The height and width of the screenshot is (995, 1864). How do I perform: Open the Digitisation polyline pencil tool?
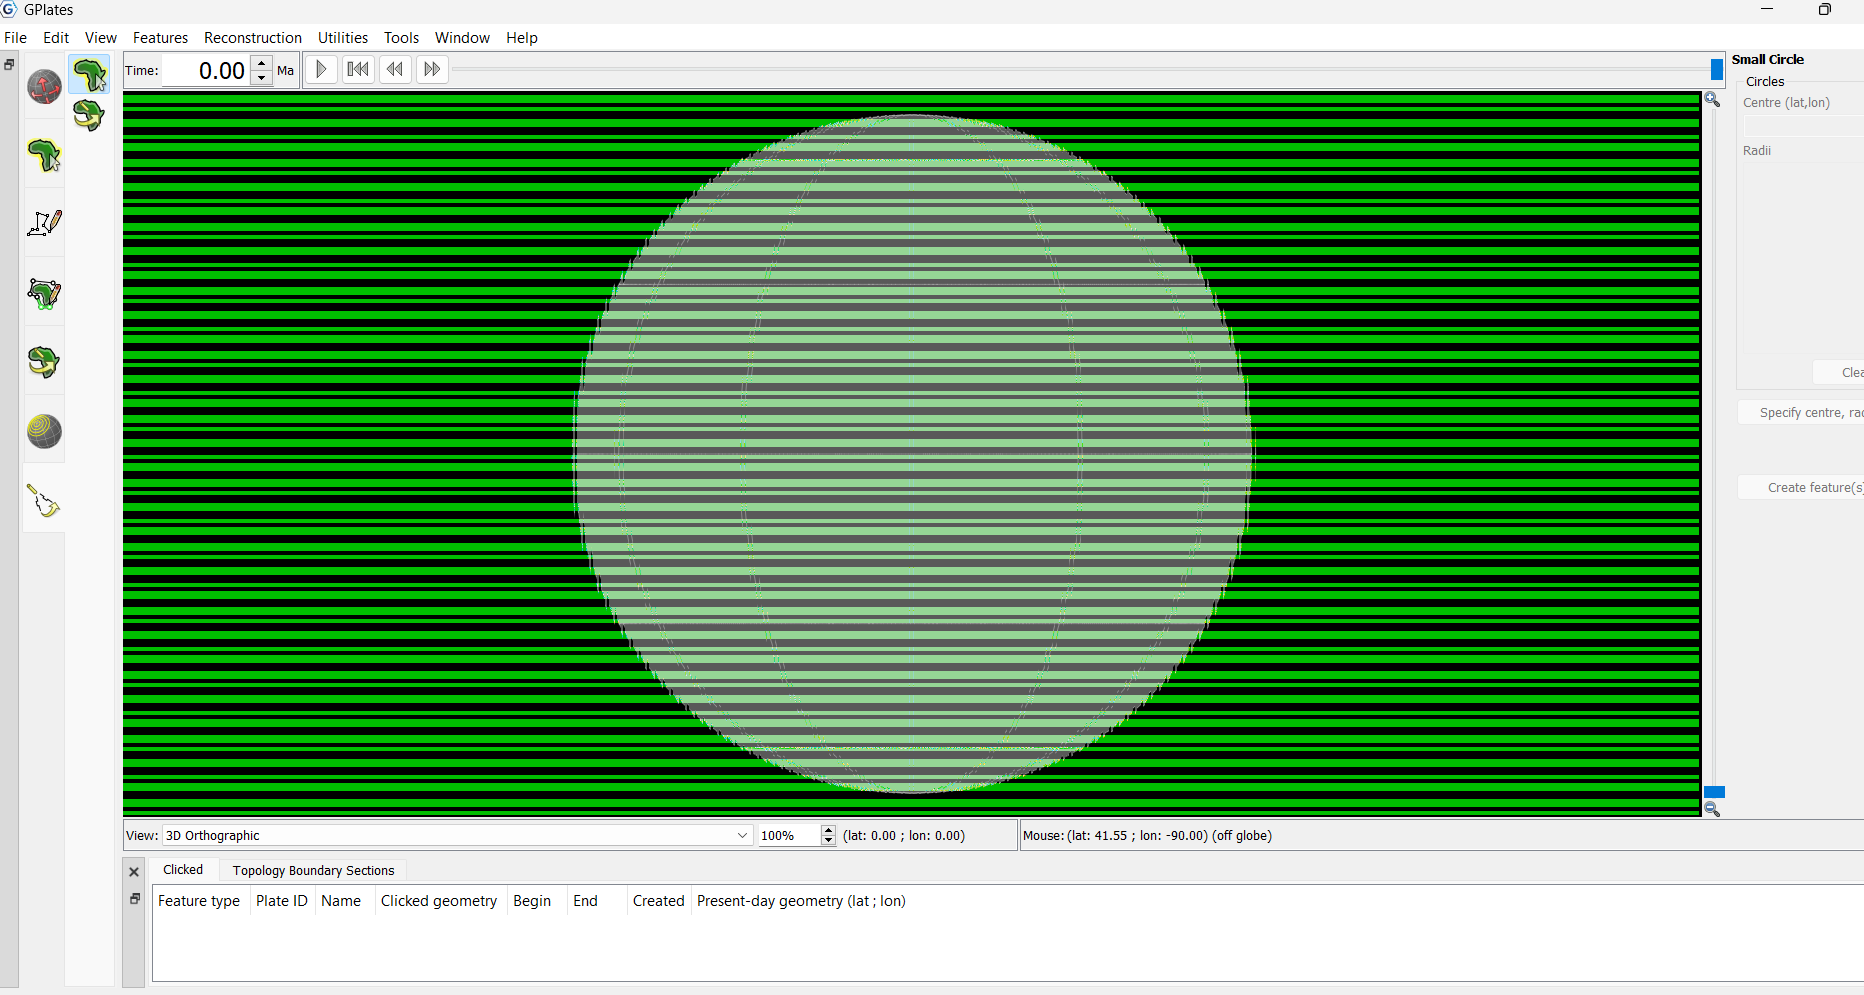[x=44, y=223]
